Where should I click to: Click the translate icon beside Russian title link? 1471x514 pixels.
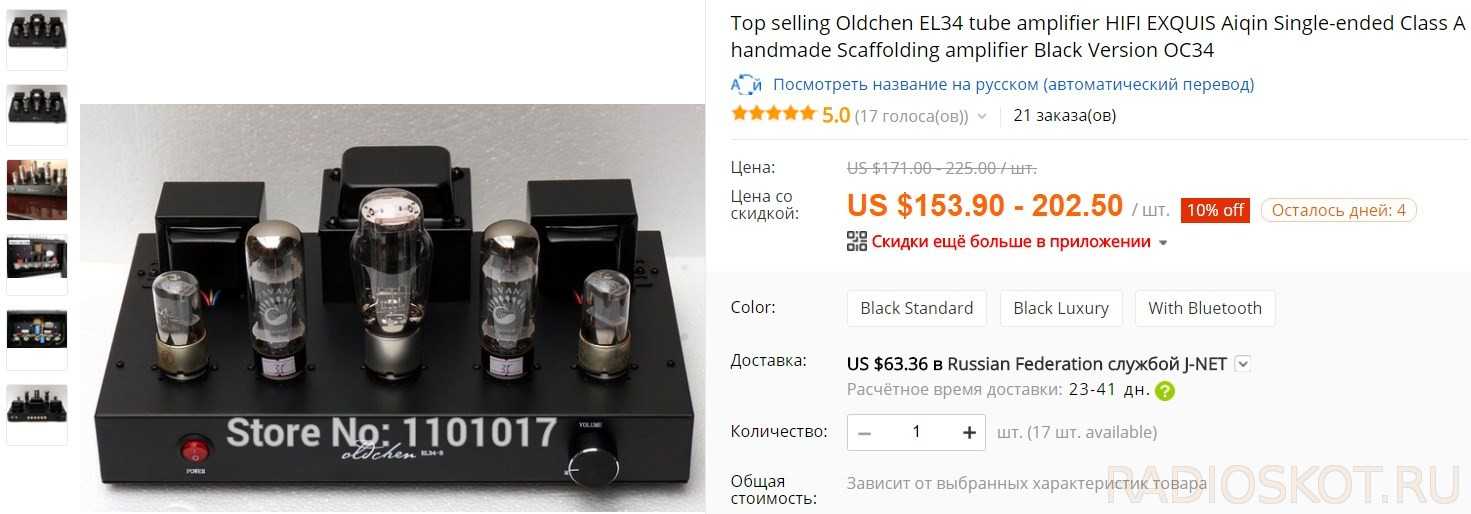[x=746, y=85]
